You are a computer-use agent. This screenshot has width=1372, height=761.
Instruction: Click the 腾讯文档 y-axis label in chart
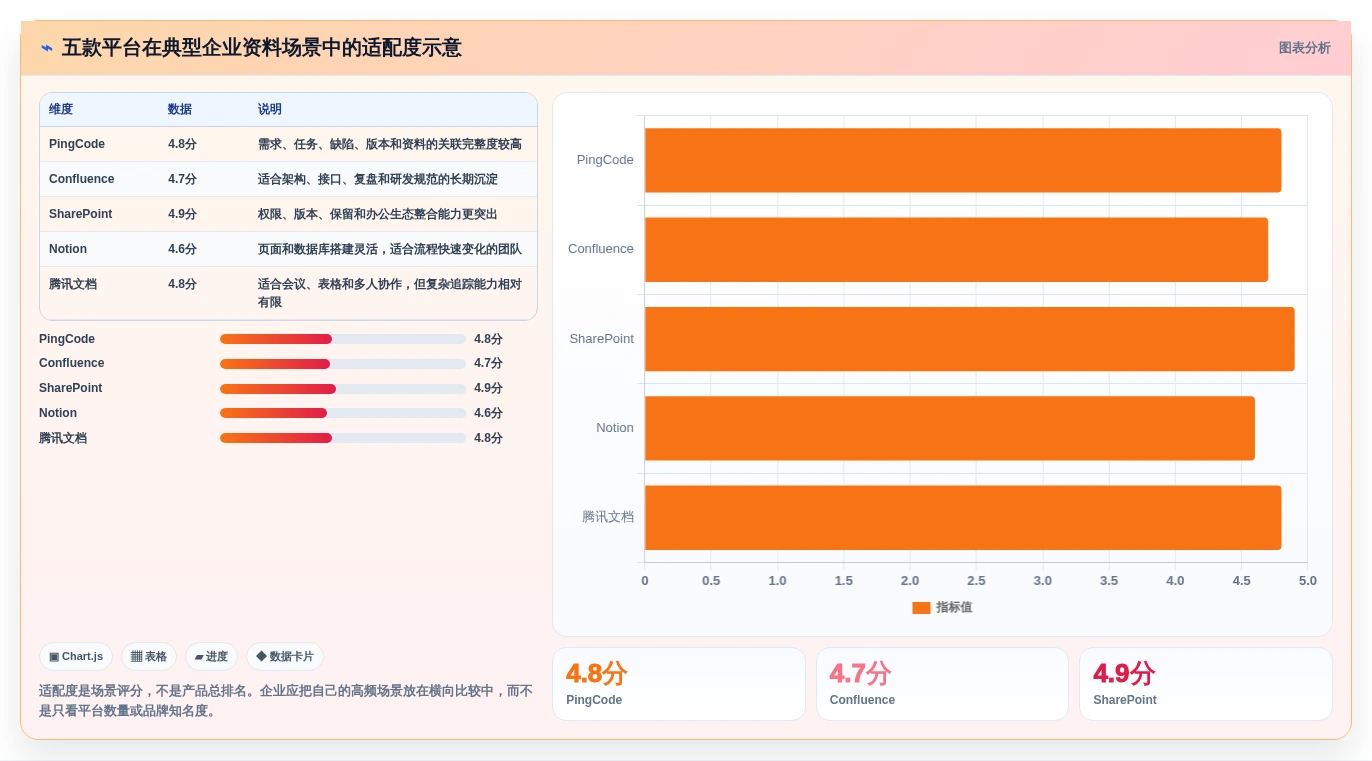(608, 517)
